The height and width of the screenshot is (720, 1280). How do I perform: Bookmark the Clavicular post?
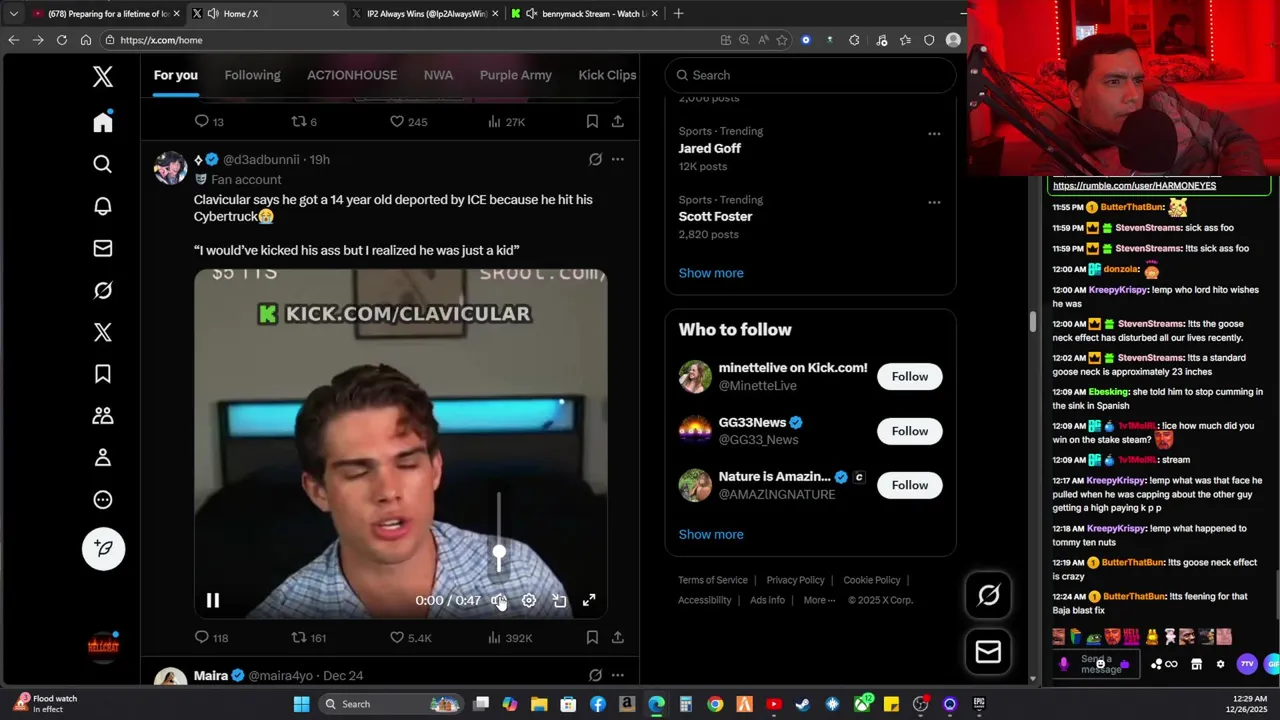click(592, 637)
